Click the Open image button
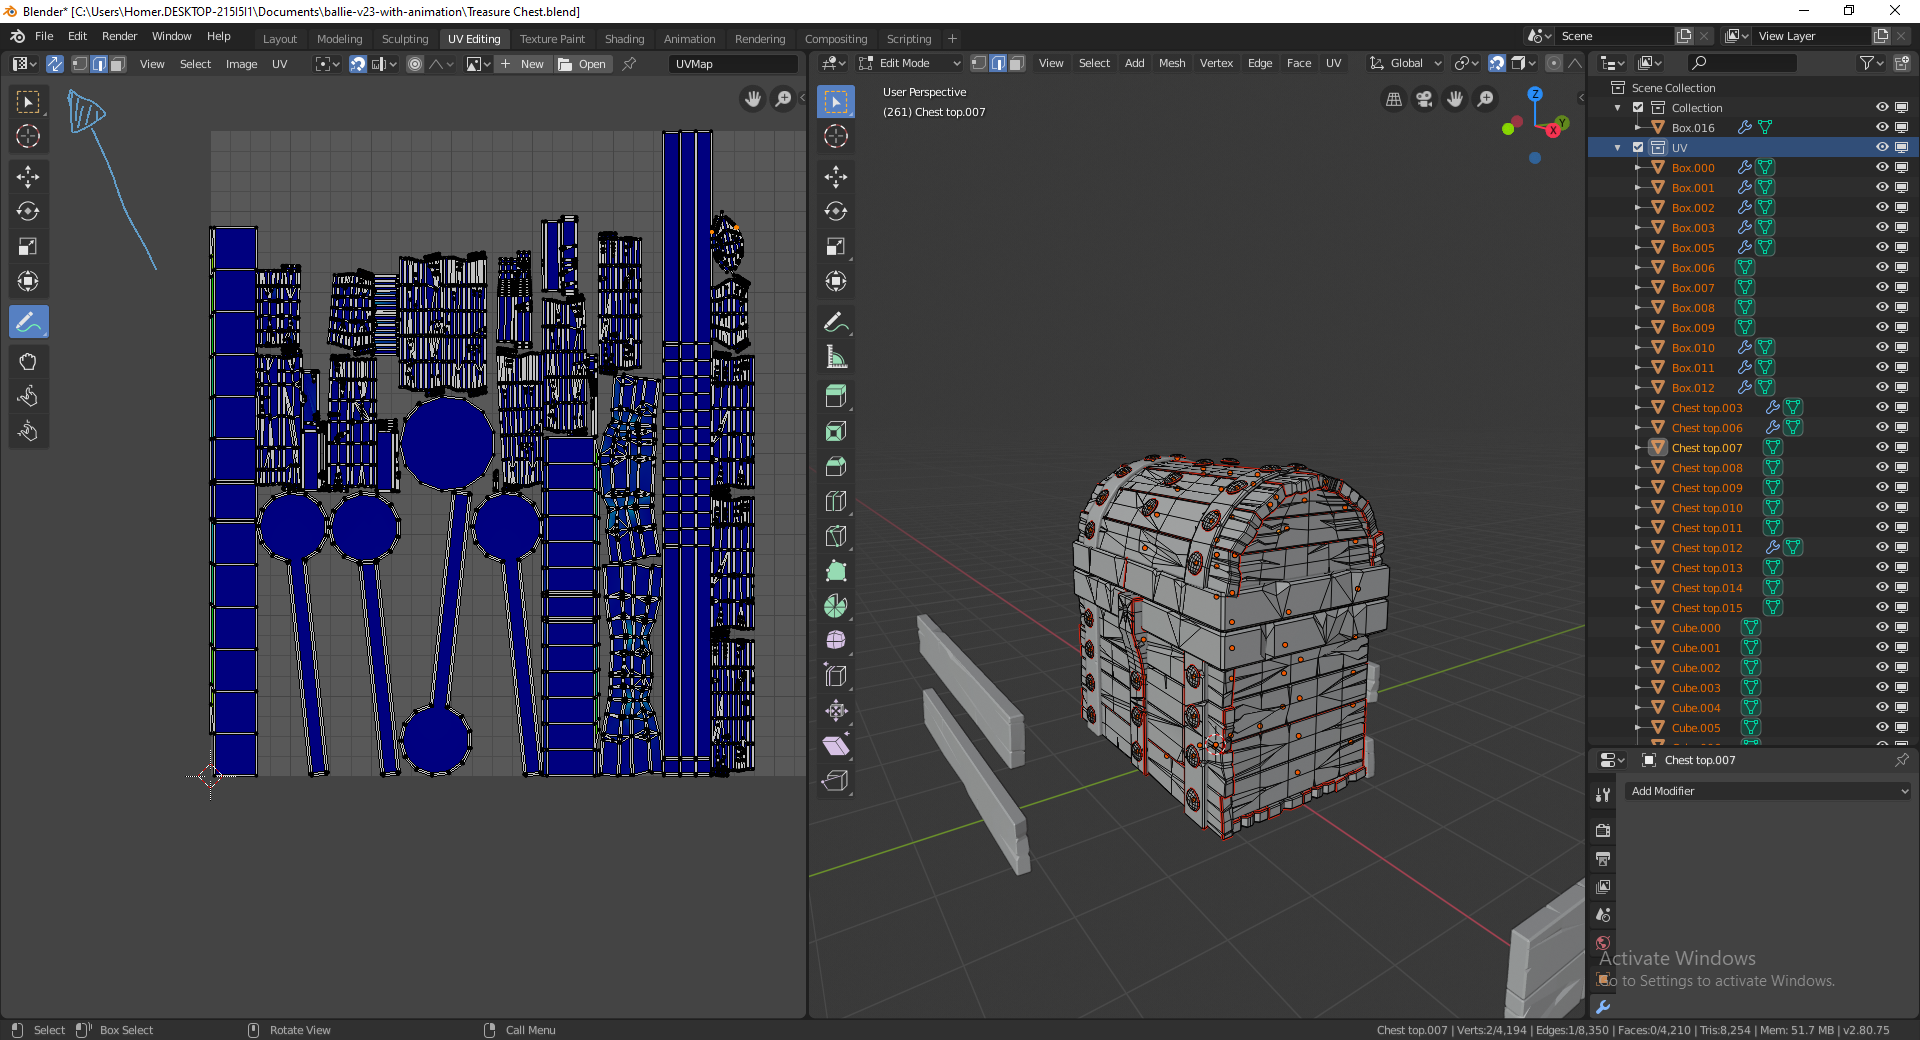This screenshot has width=1920, height=1040. pos(582,64)
